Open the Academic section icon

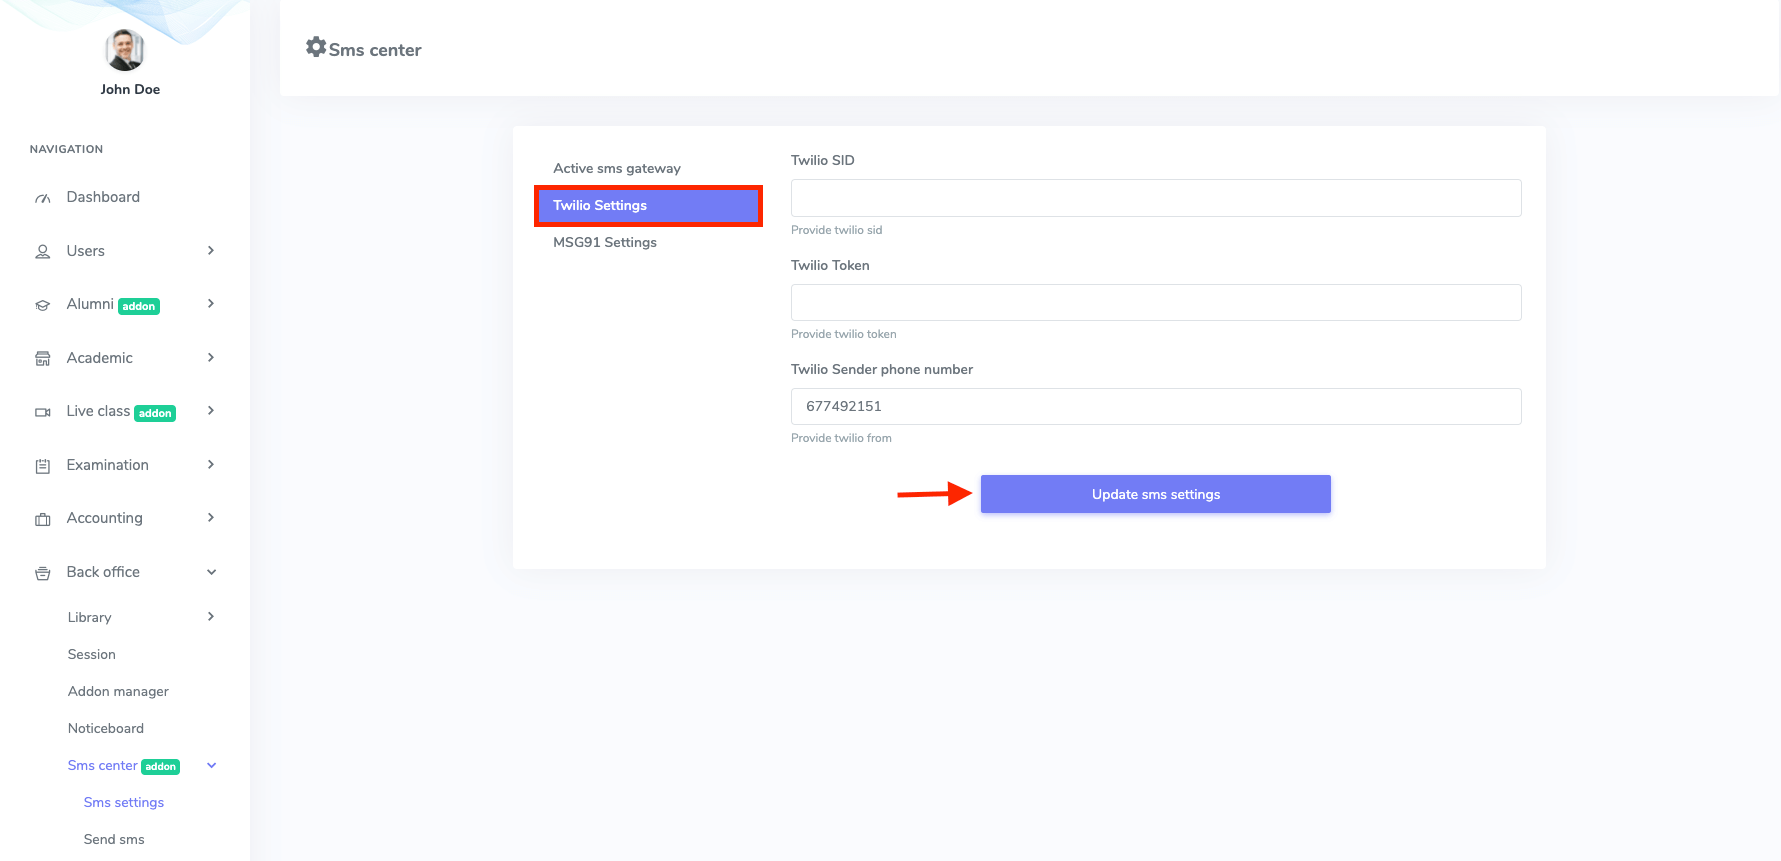(42, 358)
